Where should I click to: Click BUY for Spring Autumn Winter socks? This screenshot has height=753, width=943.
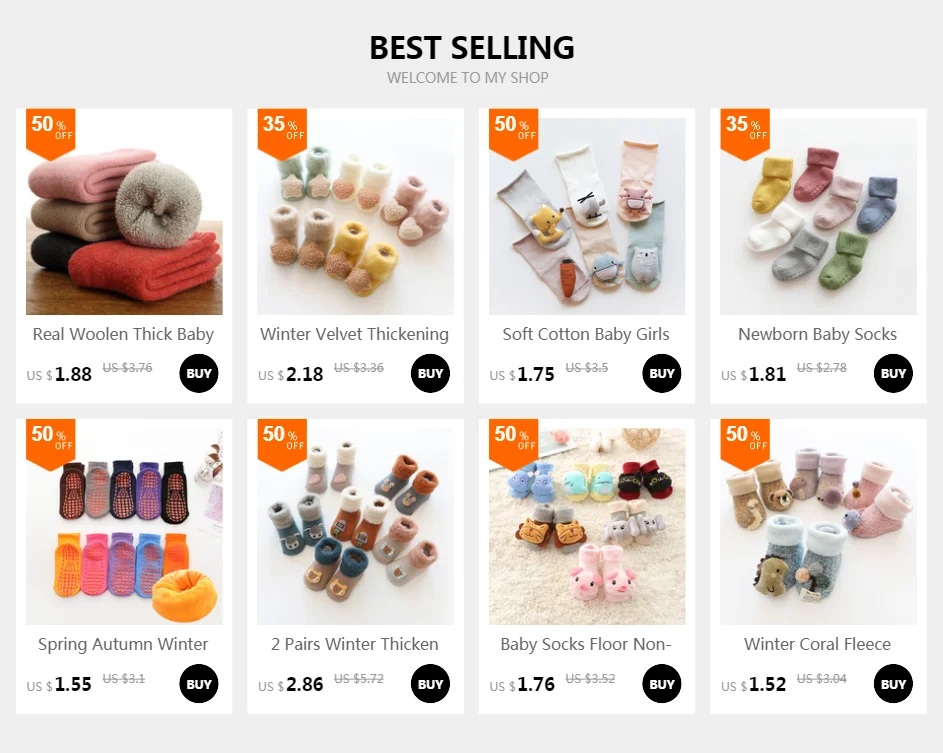(198, 684)
